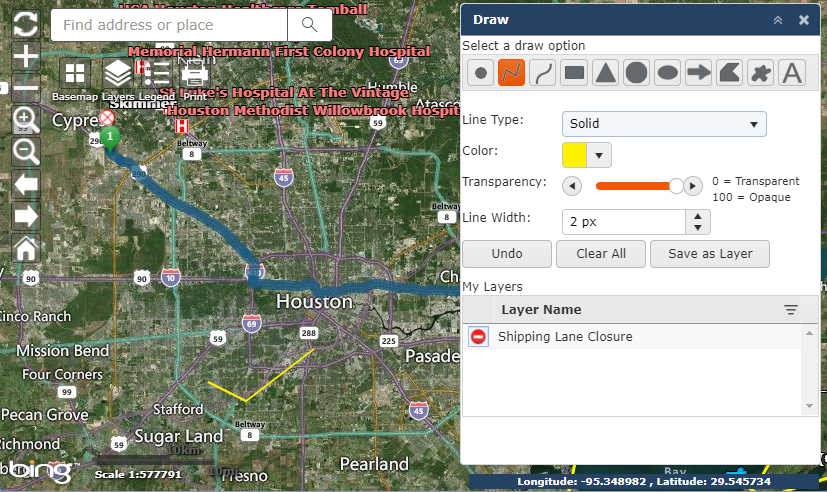Zoom out with the minus button
The height and width of the screenshot is (492, 827).
pyautogui.click(x=25, y=88)
